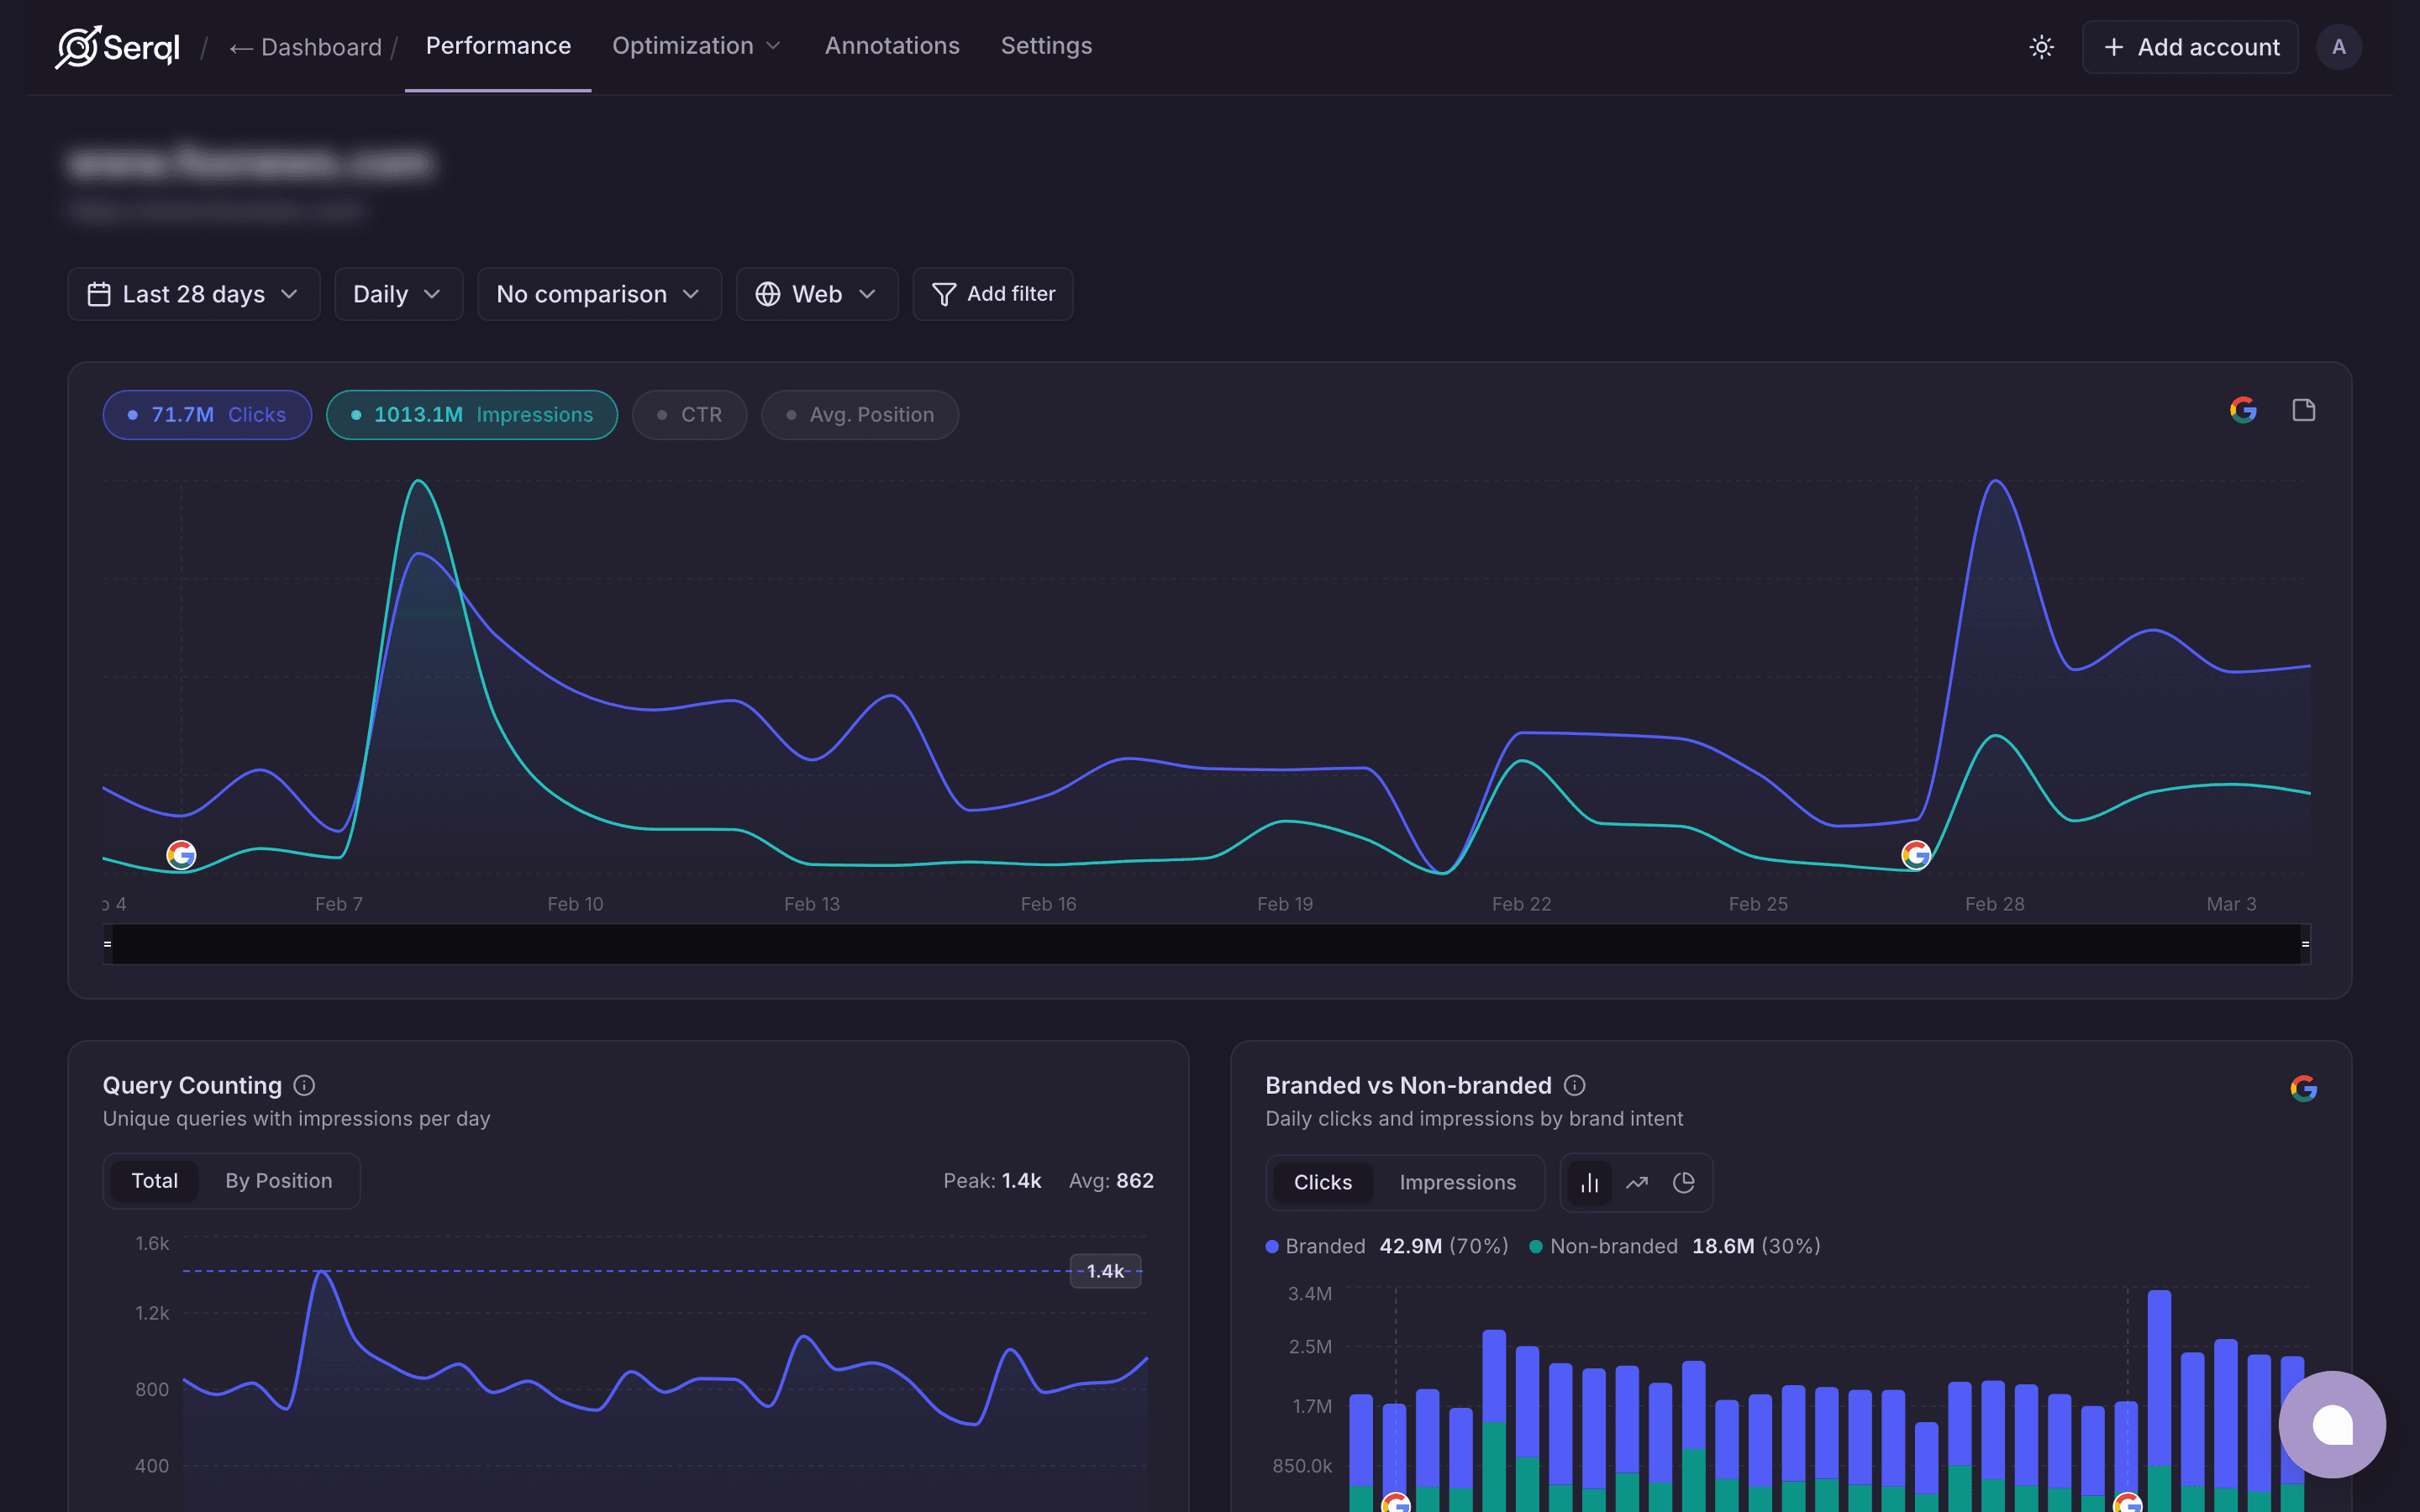Screen dimensions: 2420x1512
Task: Toggle off the 71.7M Clicks metric
Action: 206,414
